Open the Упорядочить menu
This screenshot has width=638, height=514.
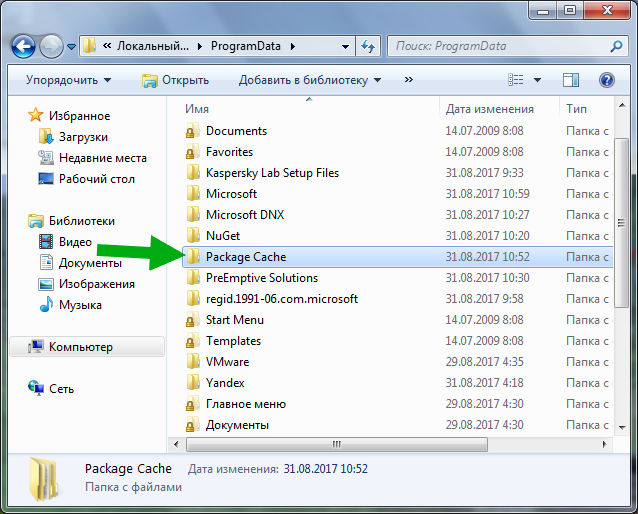[x=68, y=80]
